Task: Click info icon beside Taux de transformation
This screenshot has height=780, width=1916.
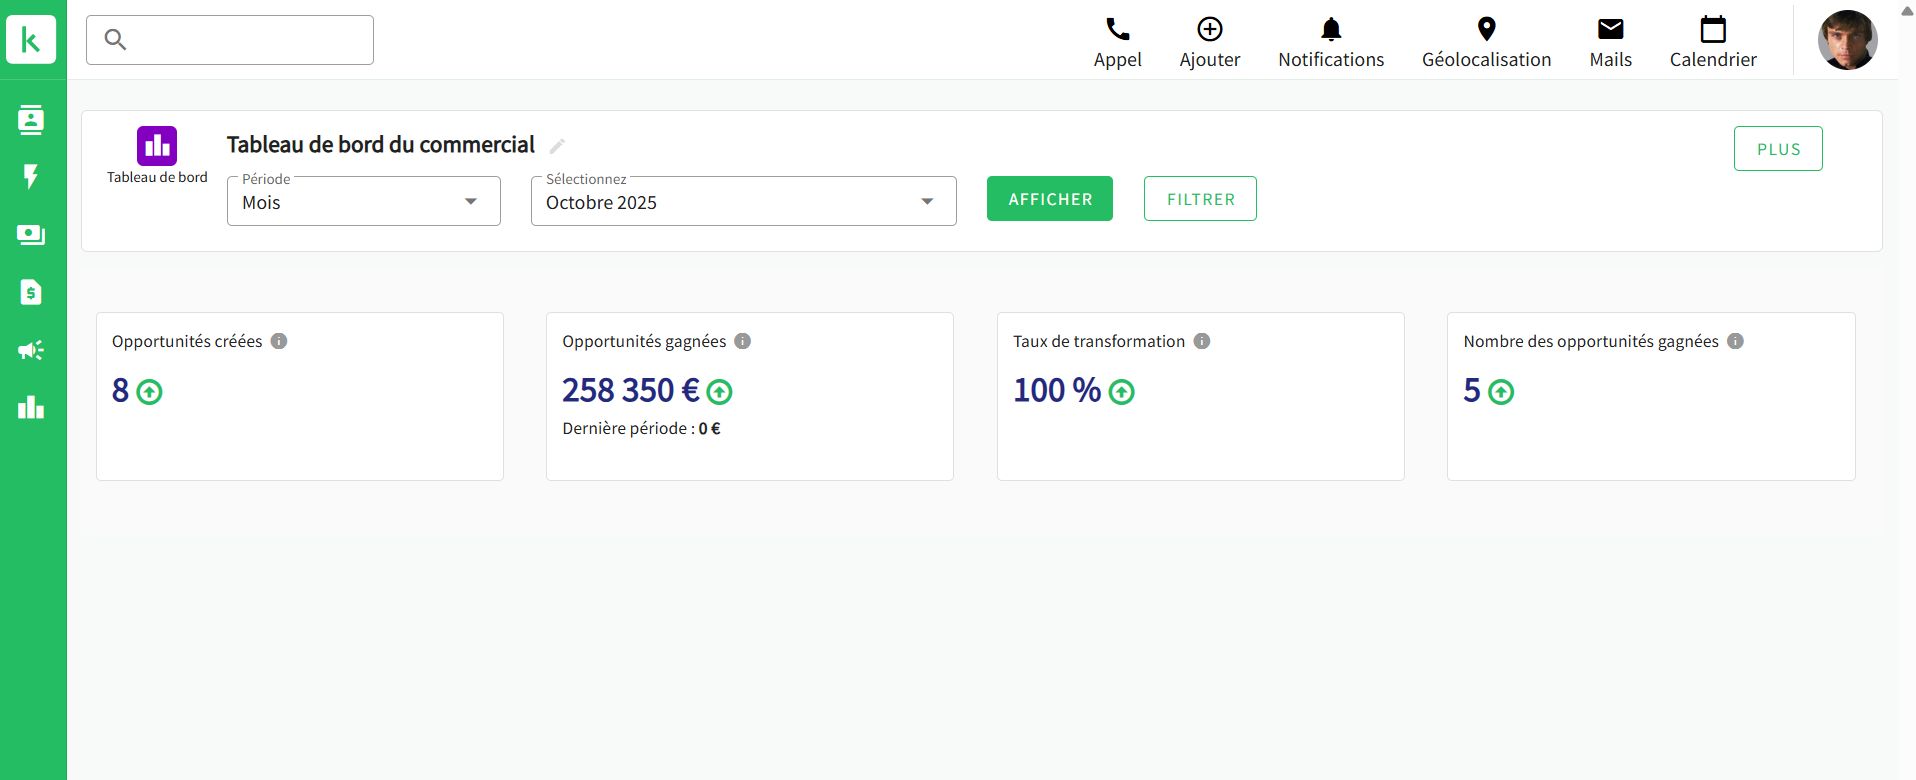Action: 1202,341
